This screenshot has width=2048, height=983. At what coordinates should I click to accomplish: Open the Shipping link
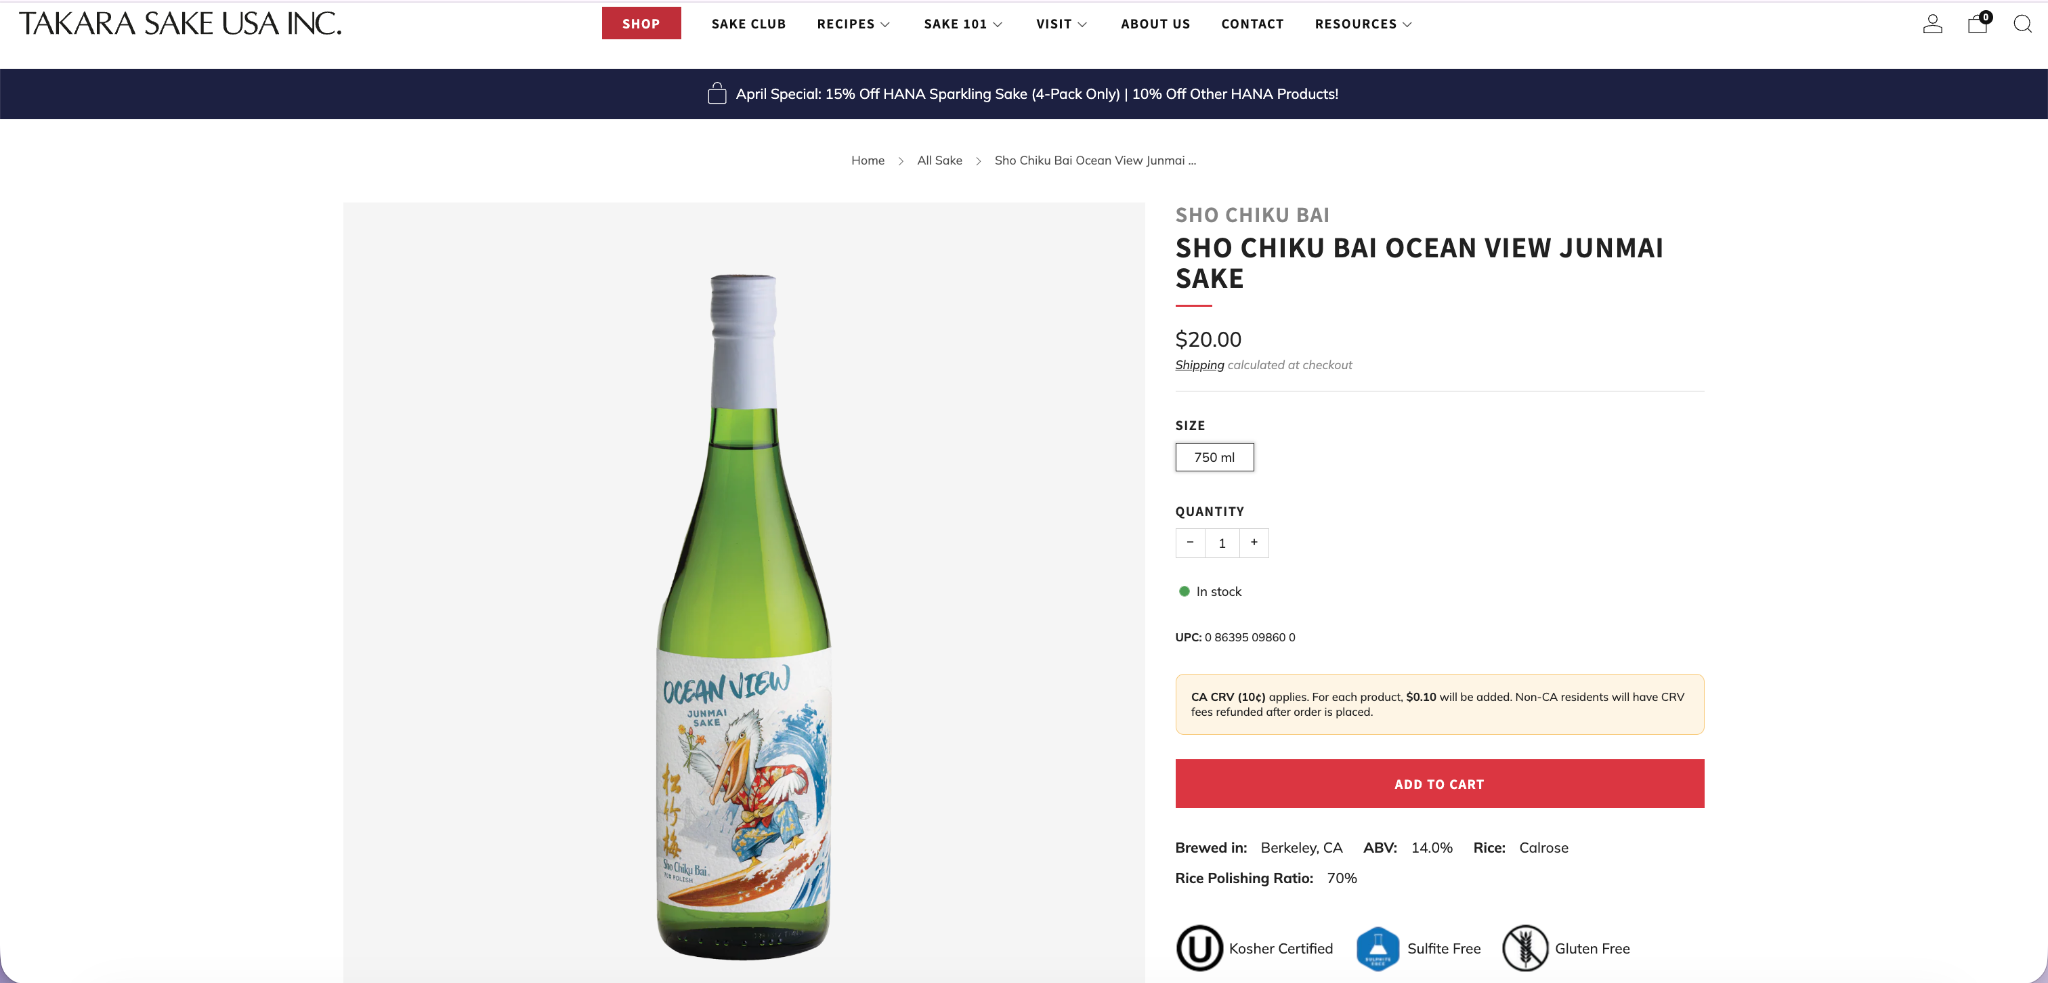(1199, 364)
